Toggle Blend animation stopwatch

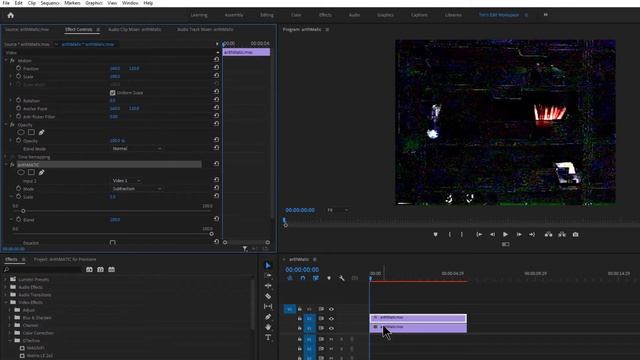click(x=18, y=219)
